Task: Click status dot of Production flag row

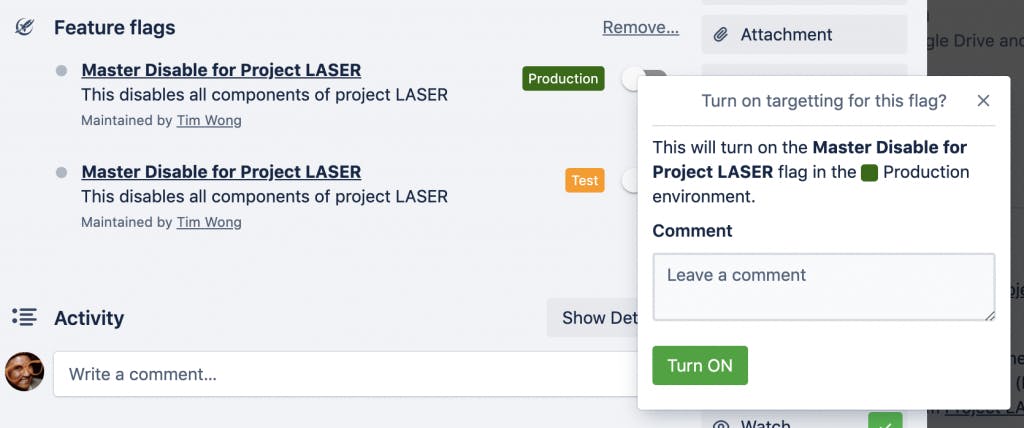Action: pyautogui.click(x=61, y=71)
